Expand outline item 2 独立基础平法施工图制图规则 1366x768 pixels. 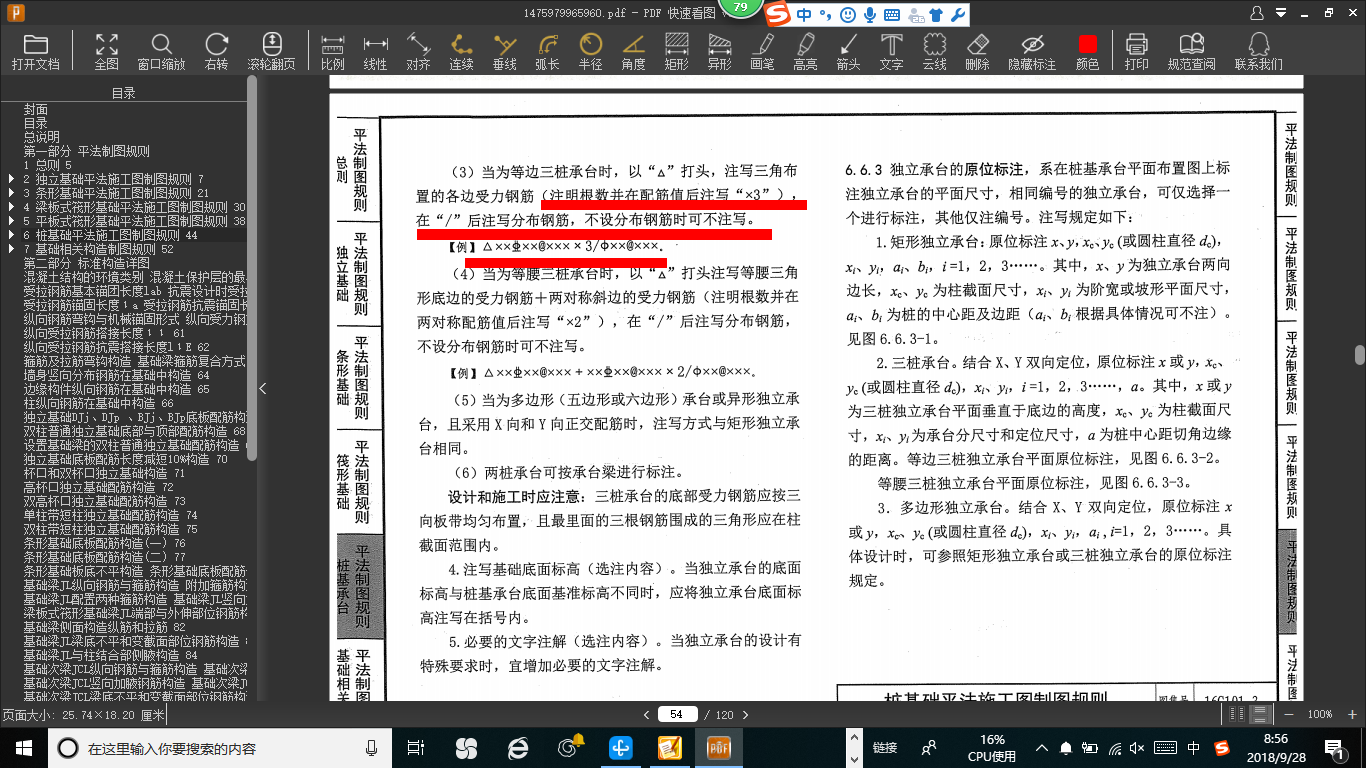pos(11,179)
